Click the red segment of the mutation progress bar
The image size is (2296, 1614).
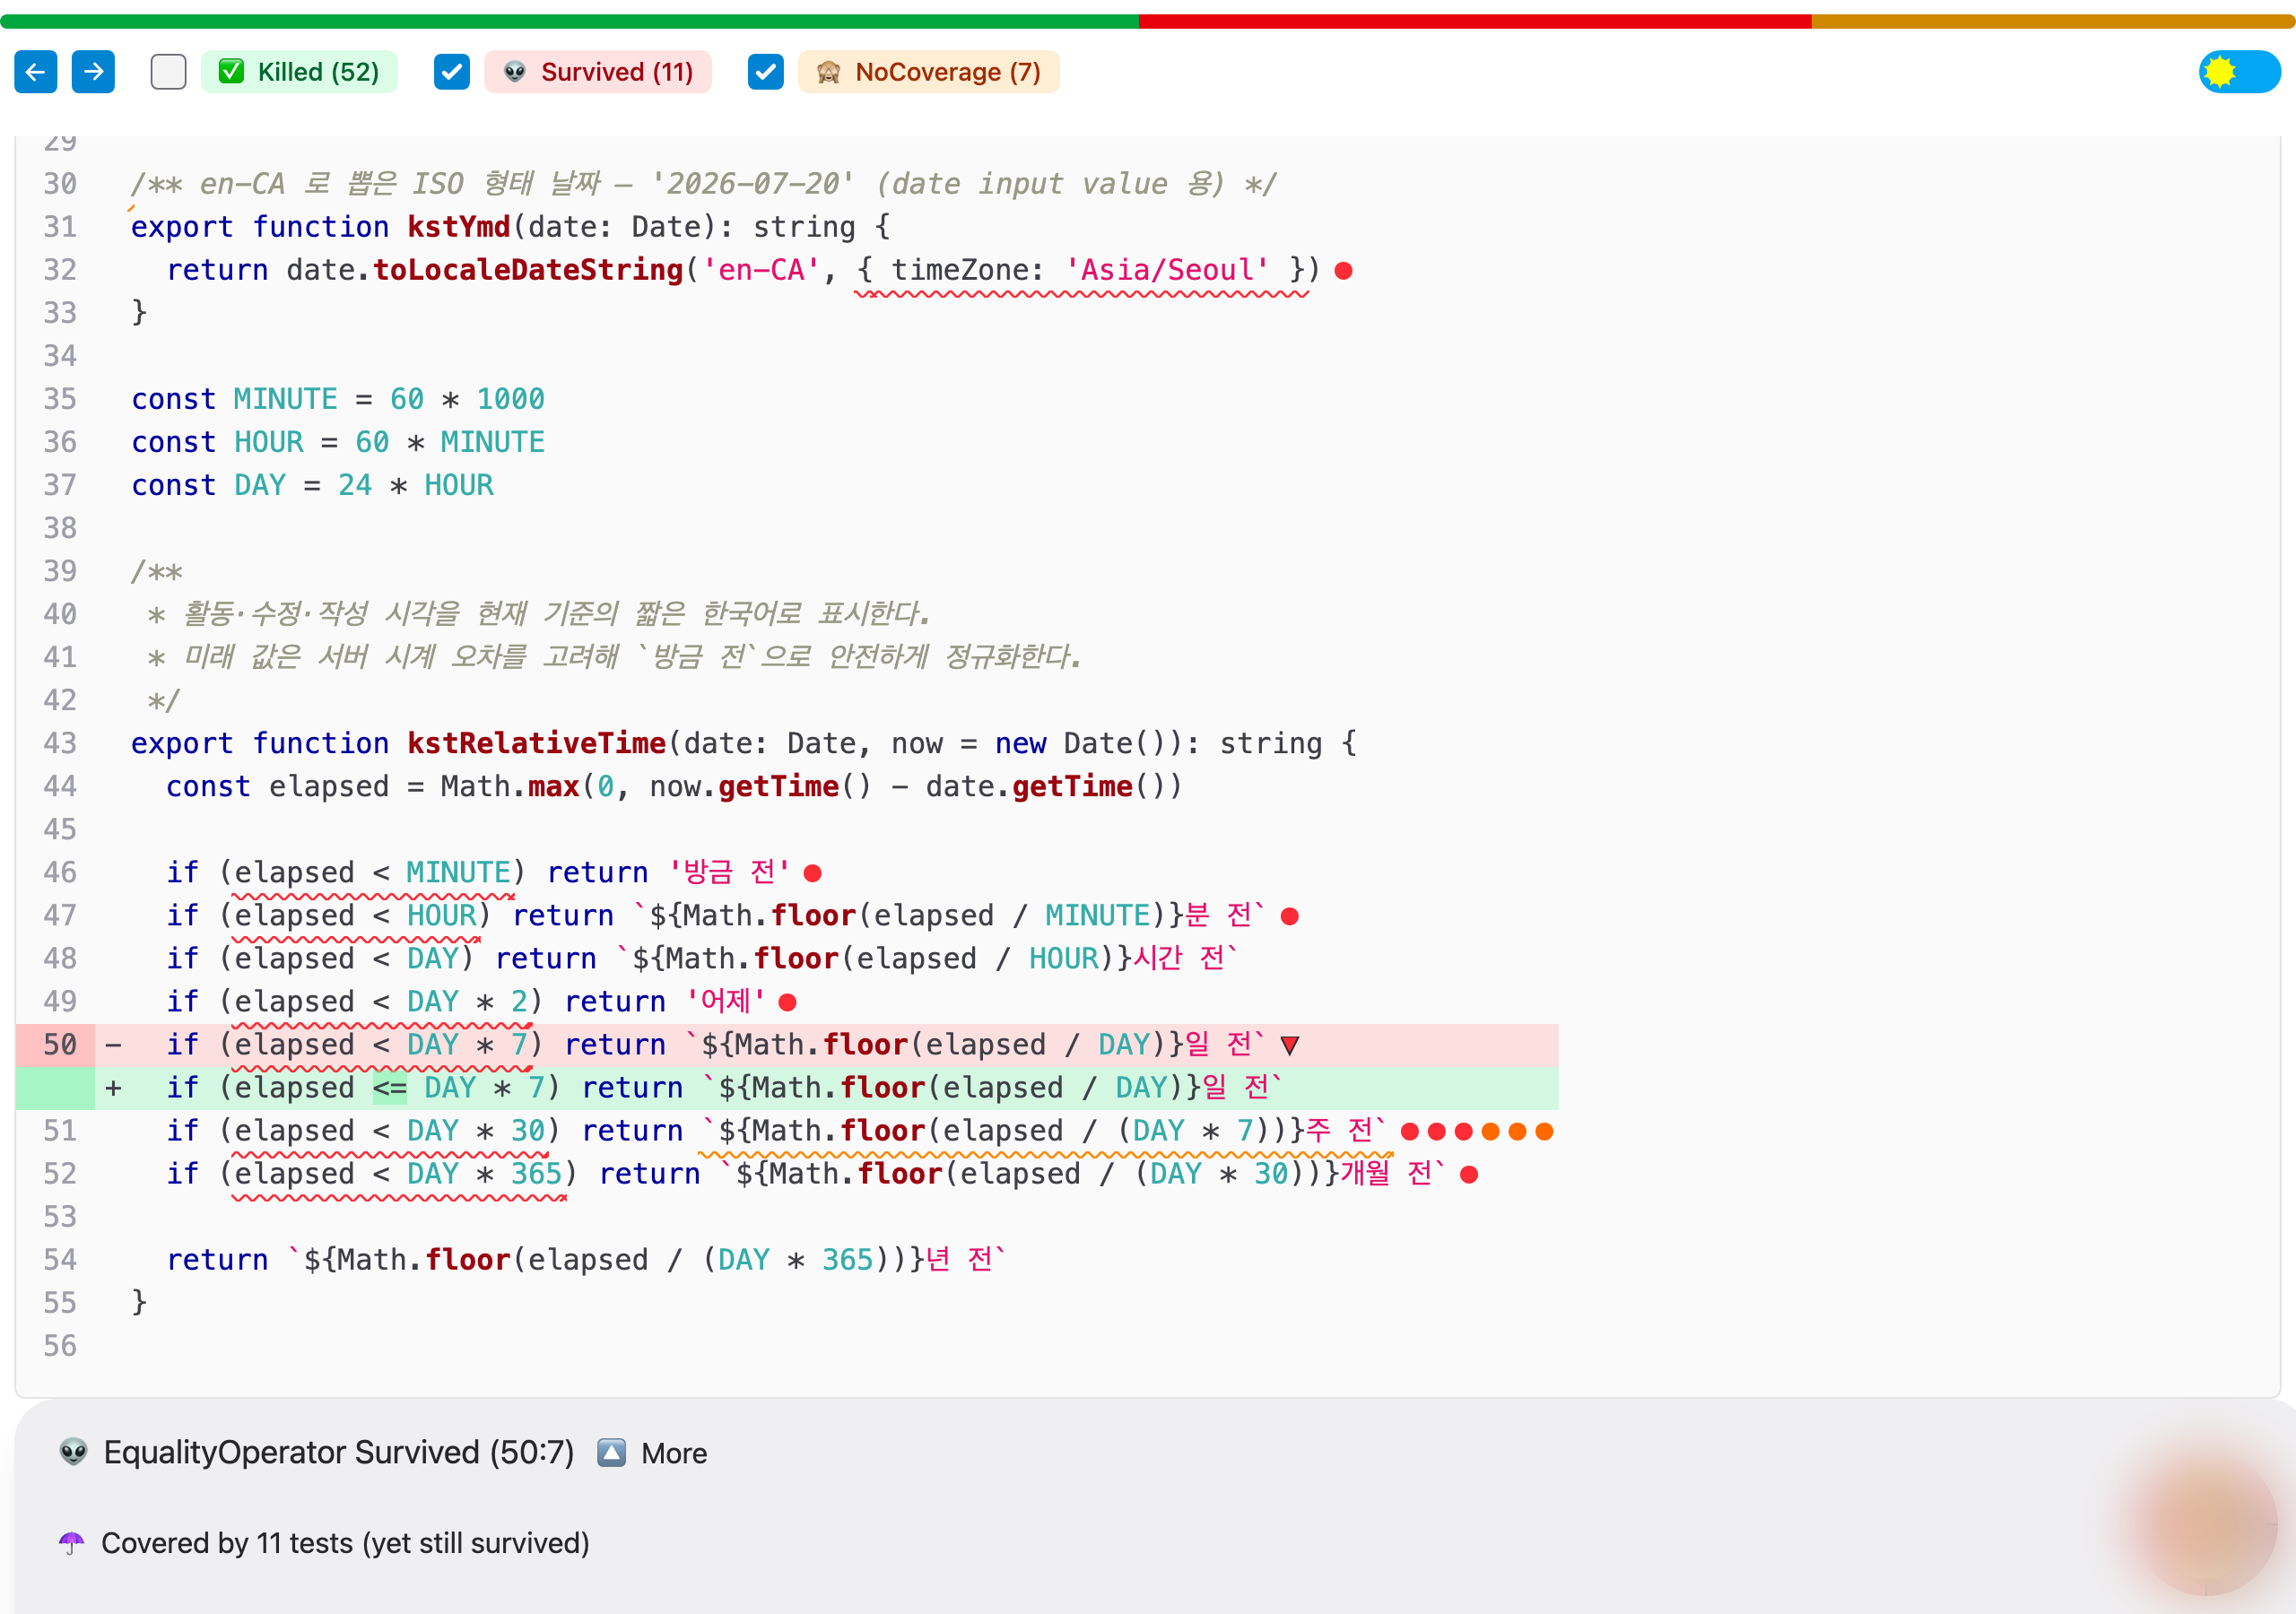1475,21
